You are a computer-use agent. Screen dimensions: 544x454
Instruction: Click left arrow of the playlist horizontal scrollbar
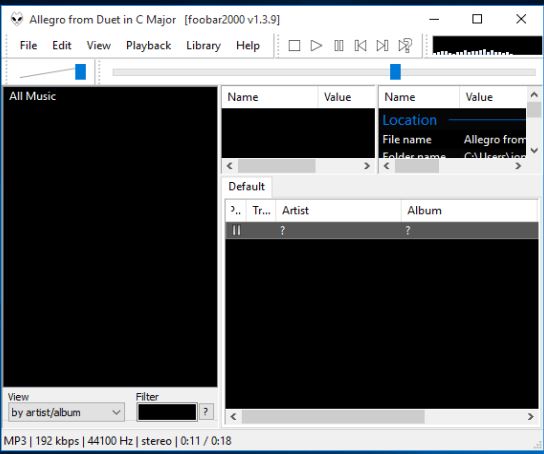[x=233, y=417]
